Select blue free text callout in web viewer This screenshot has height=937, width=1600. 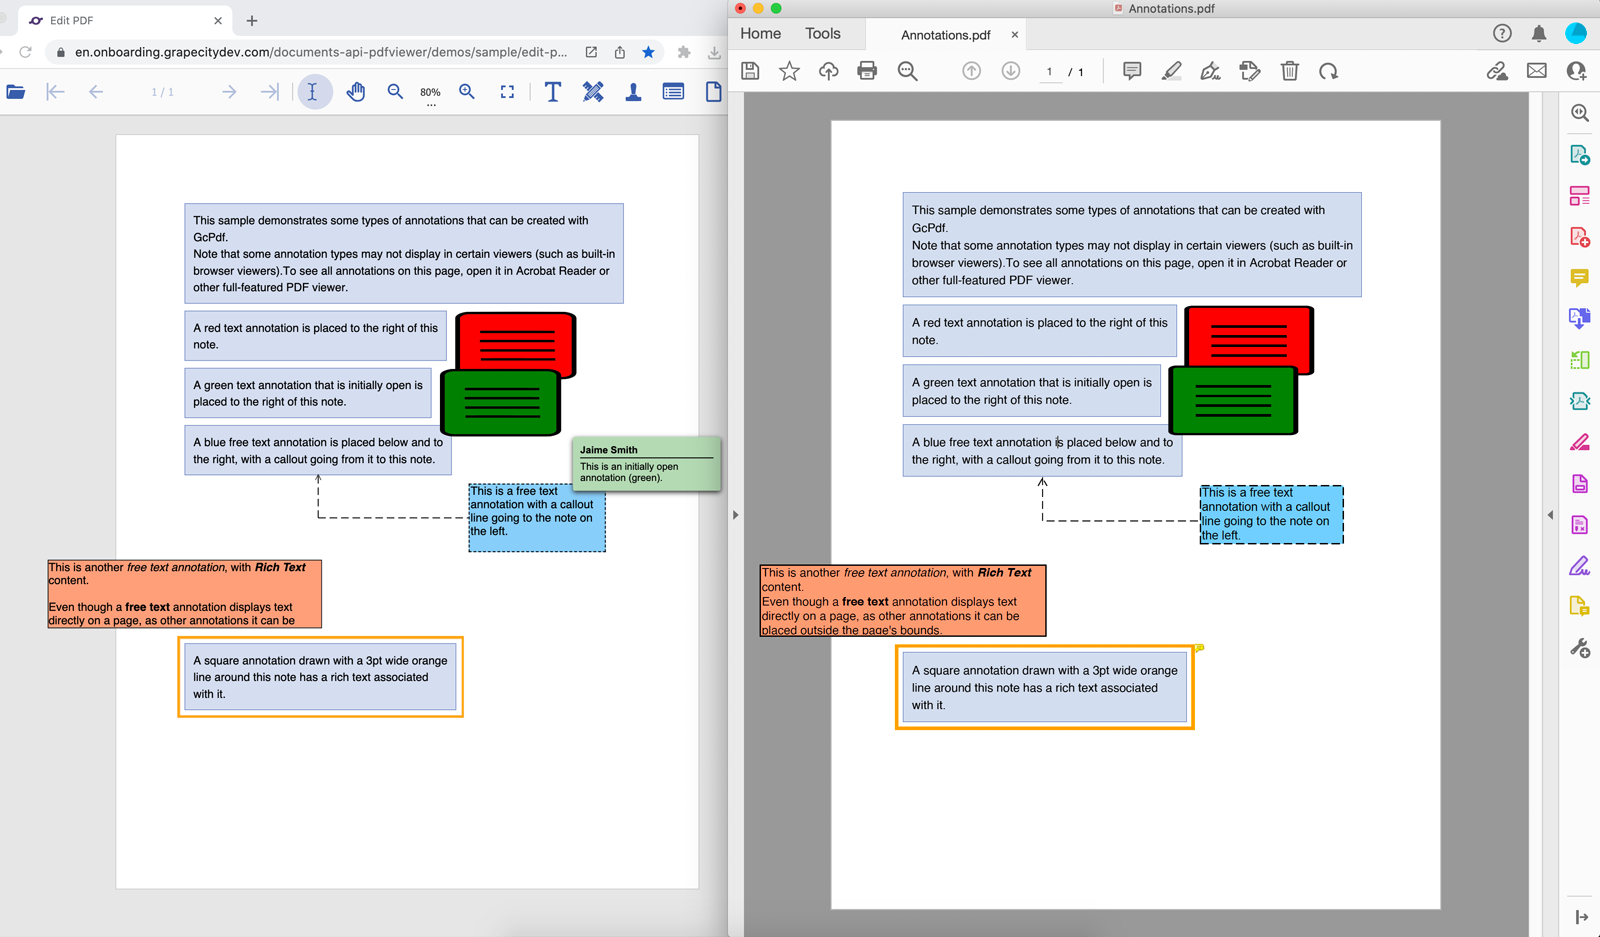[x=537, y=517]
